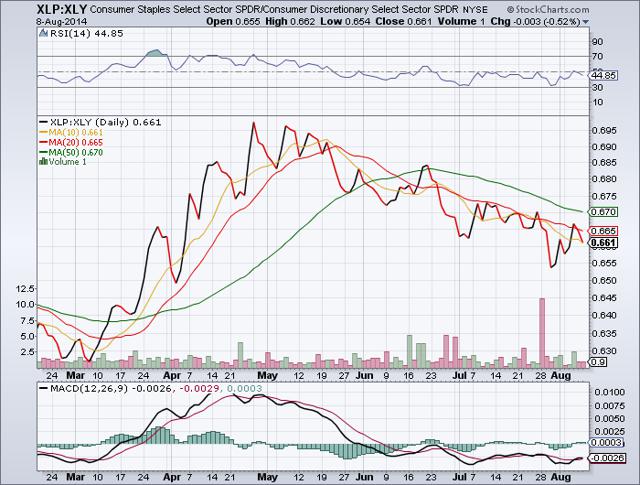This screenshot has height=485, width=640.
Task: Click the Mar label on the MACD panel axis
Action: click(75, 476)
